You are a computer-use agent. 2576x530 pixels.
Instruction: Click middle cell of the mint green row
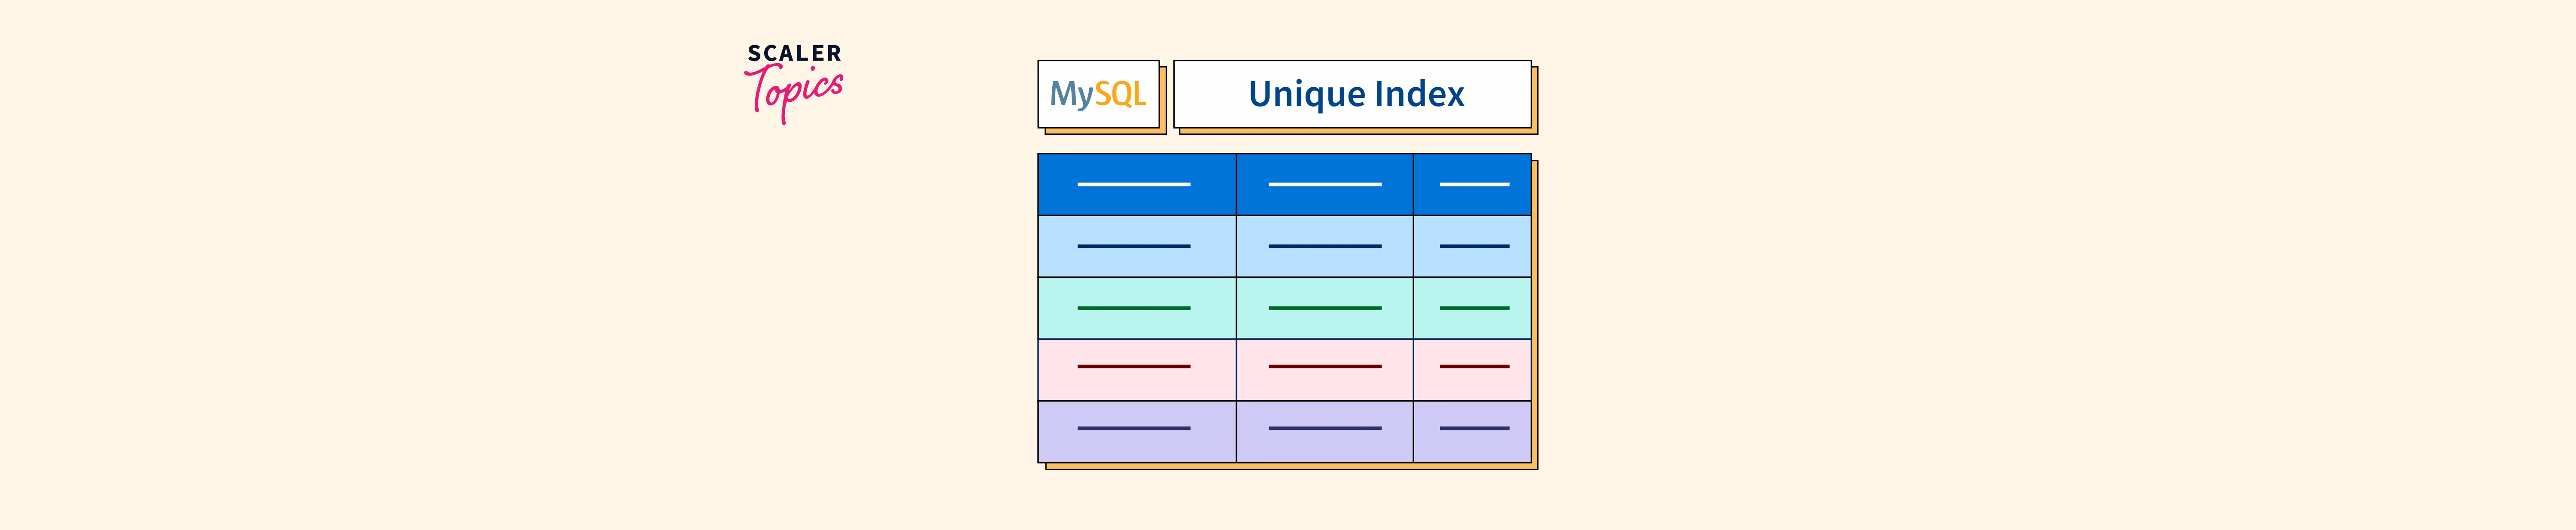point(1324,308)
